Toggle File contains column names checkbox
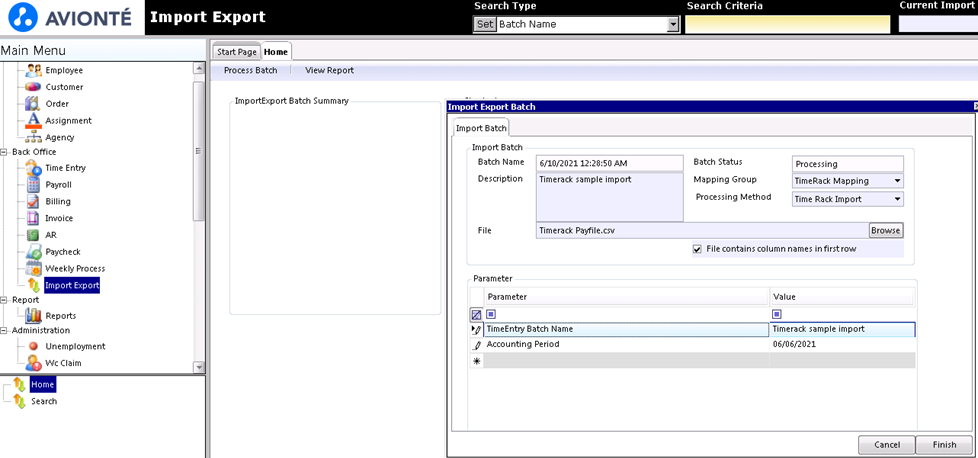 point(697,249)
